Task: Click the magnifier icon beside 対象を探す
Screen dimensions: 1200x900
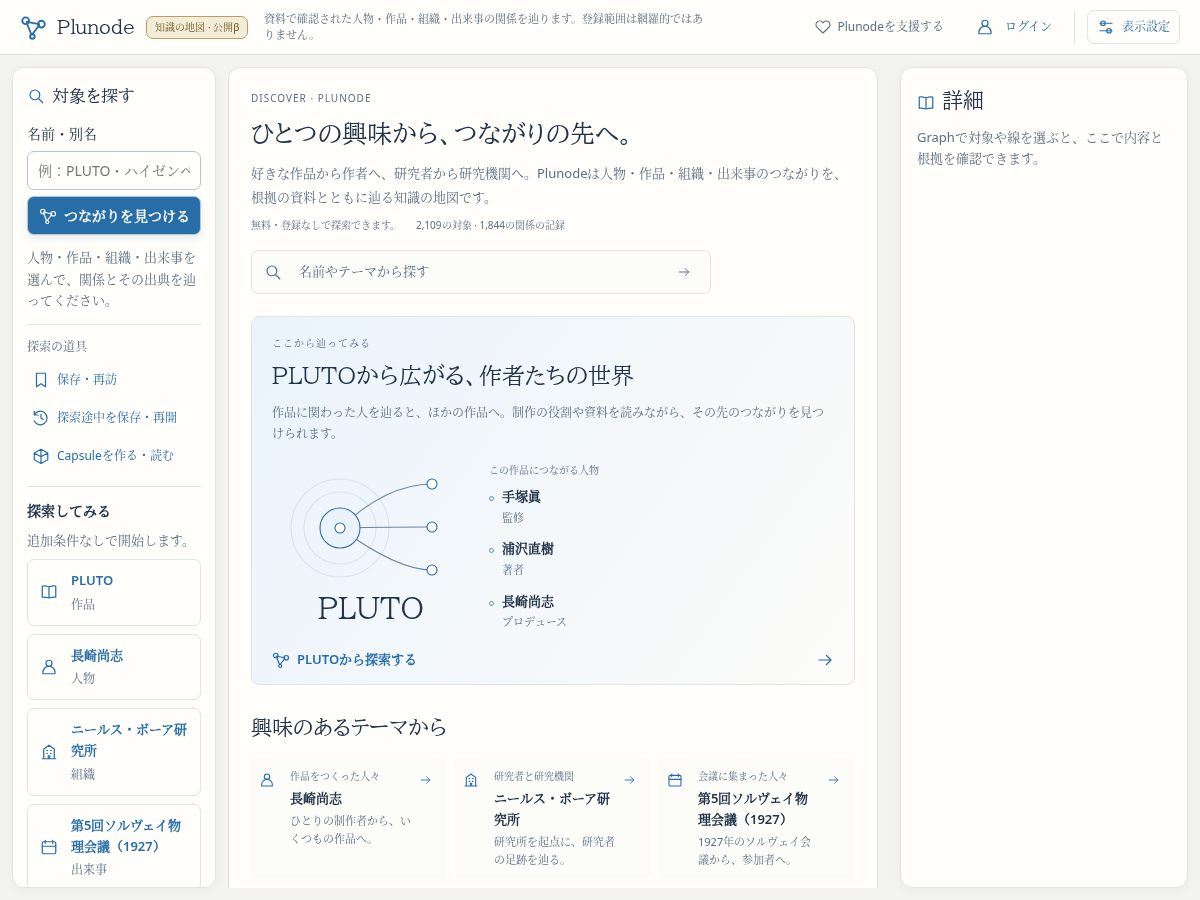Action: point(36,96)
